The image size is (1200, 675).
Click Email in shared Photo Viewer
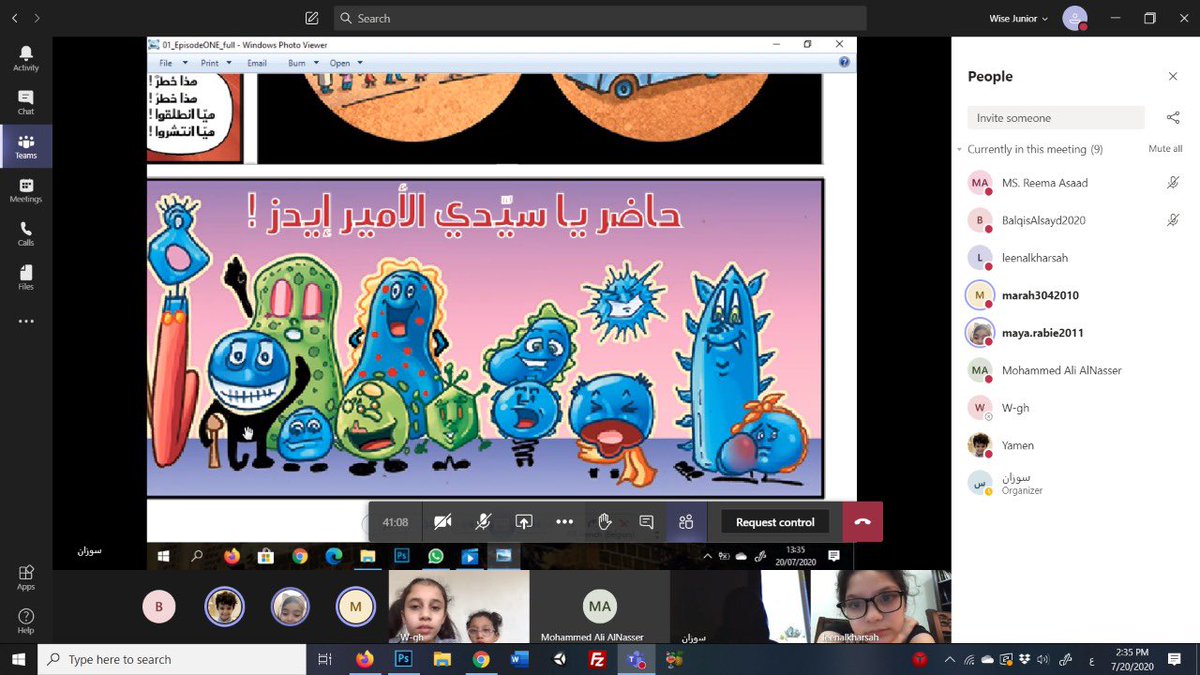[x=257, y=63]
